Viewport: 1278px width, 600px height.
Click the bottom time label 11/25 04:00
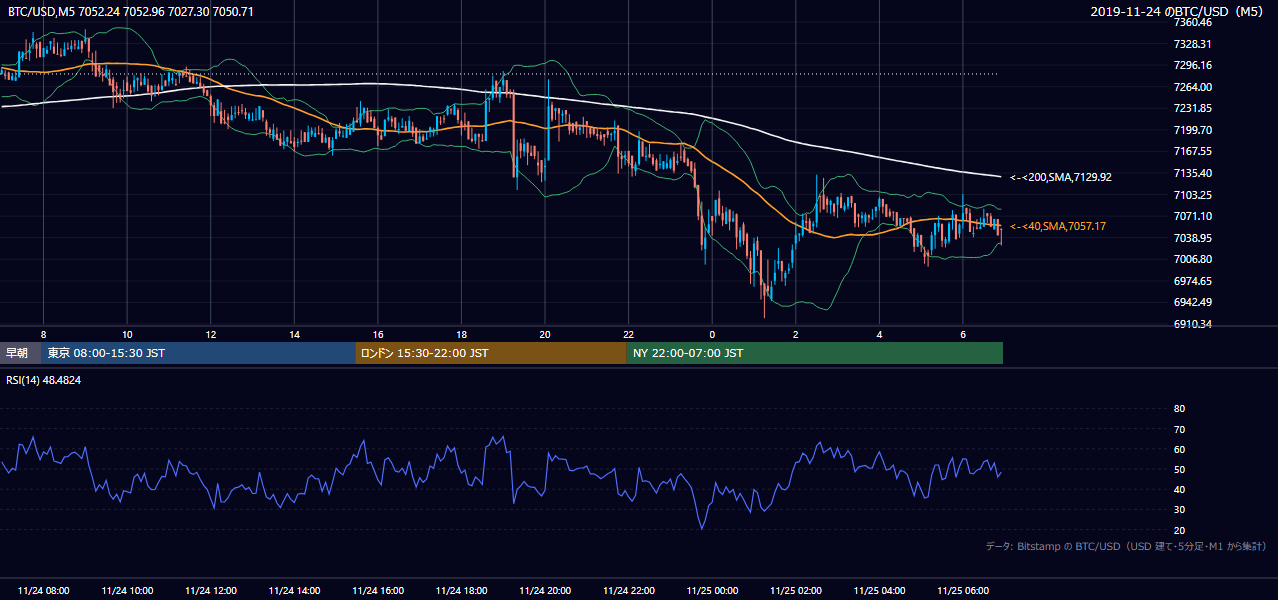[x=879, y=591]
